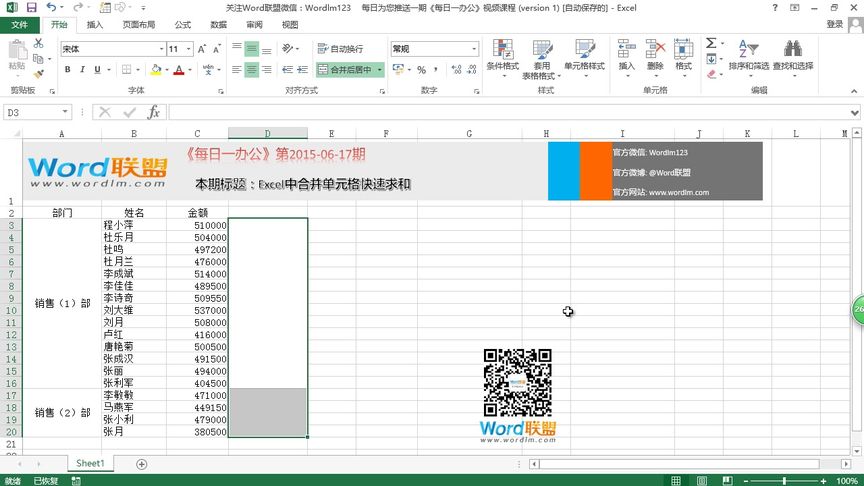Toggle 合并后居中 merge and center

coord(345,69)
